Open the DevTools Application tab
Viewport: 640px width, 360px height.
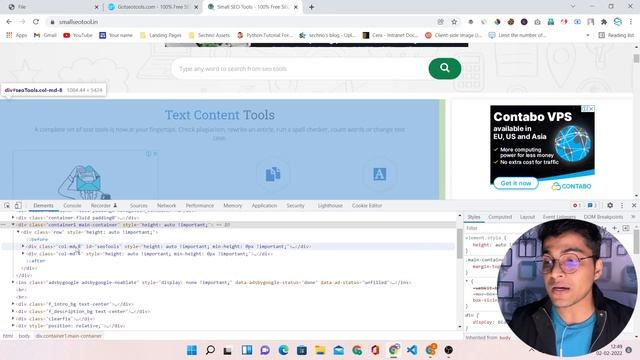pyautogui.click(x=264, y=206)
